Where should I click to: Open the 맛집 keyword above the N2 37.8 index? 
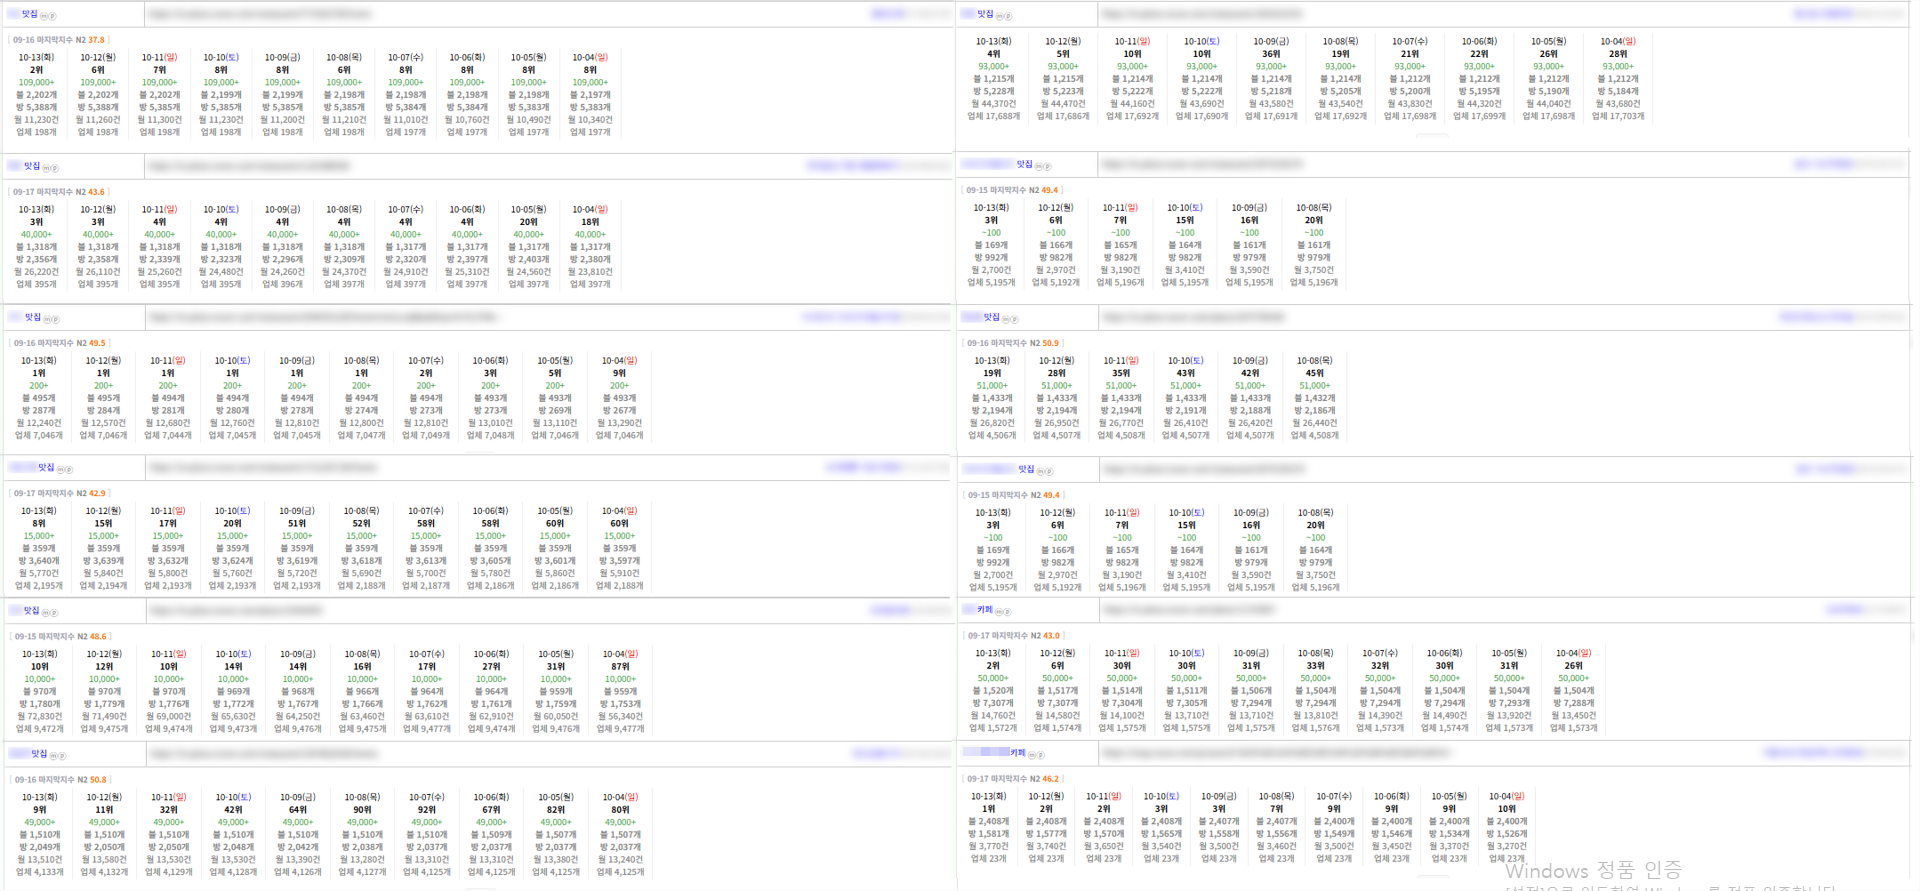click(x=30, y=14)
